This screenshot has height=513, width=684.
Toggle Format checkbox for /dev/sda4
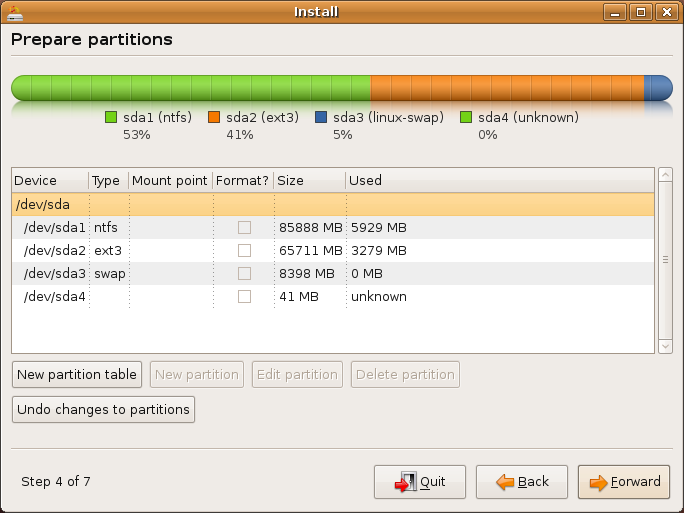(x=244, y=297)
